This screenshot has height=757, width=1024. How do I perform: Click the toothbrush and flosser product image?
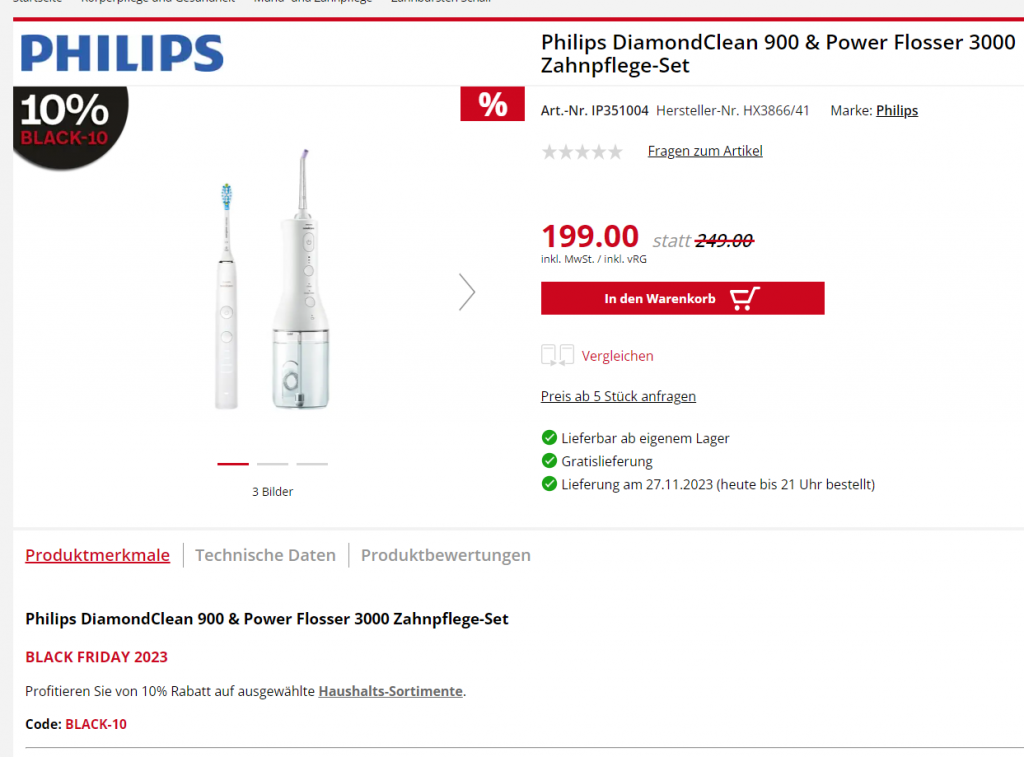point(272,280)
